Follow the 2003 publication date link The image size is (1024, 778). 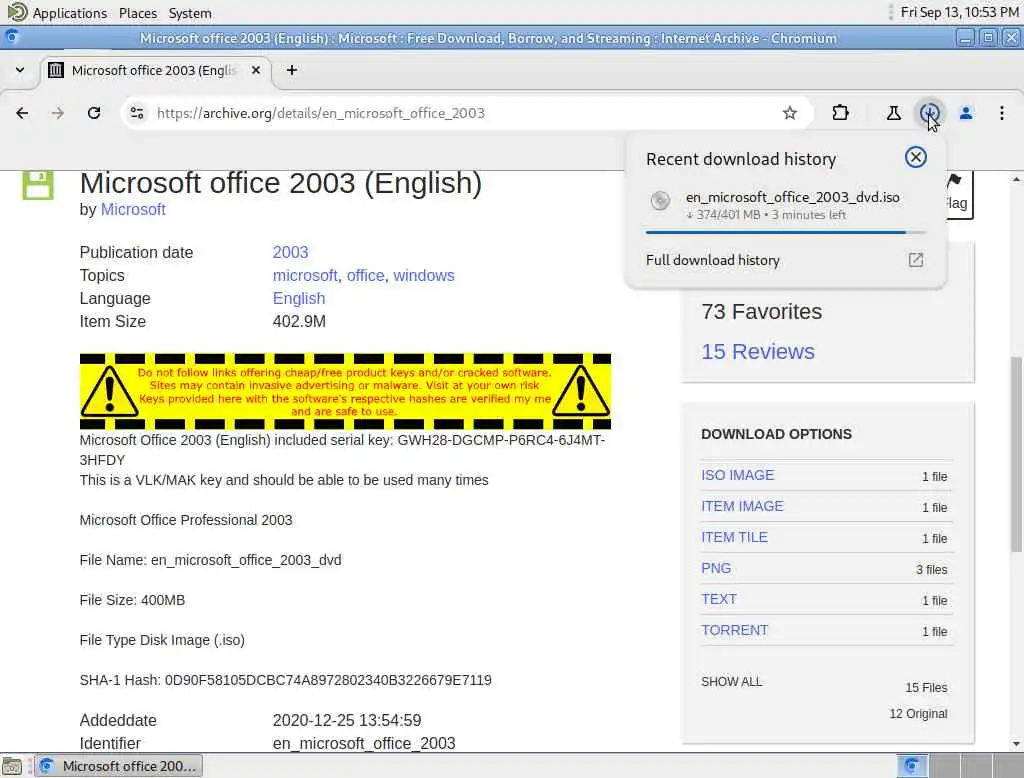(x=291, y=252)
